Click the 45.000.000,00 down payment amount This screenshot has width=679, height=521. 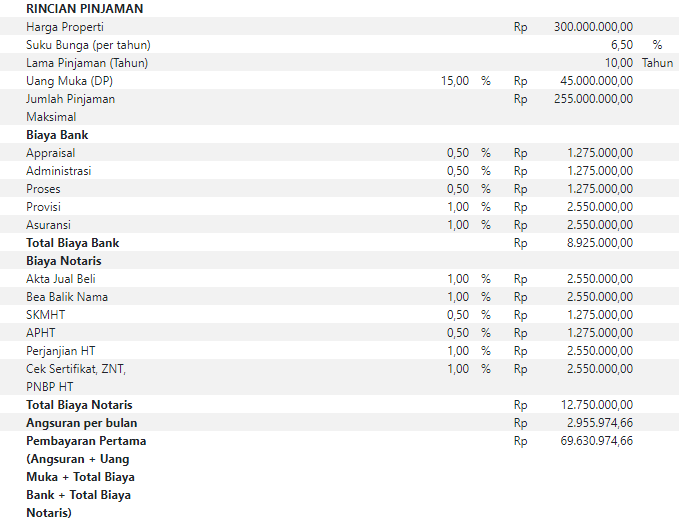[596, 81]
